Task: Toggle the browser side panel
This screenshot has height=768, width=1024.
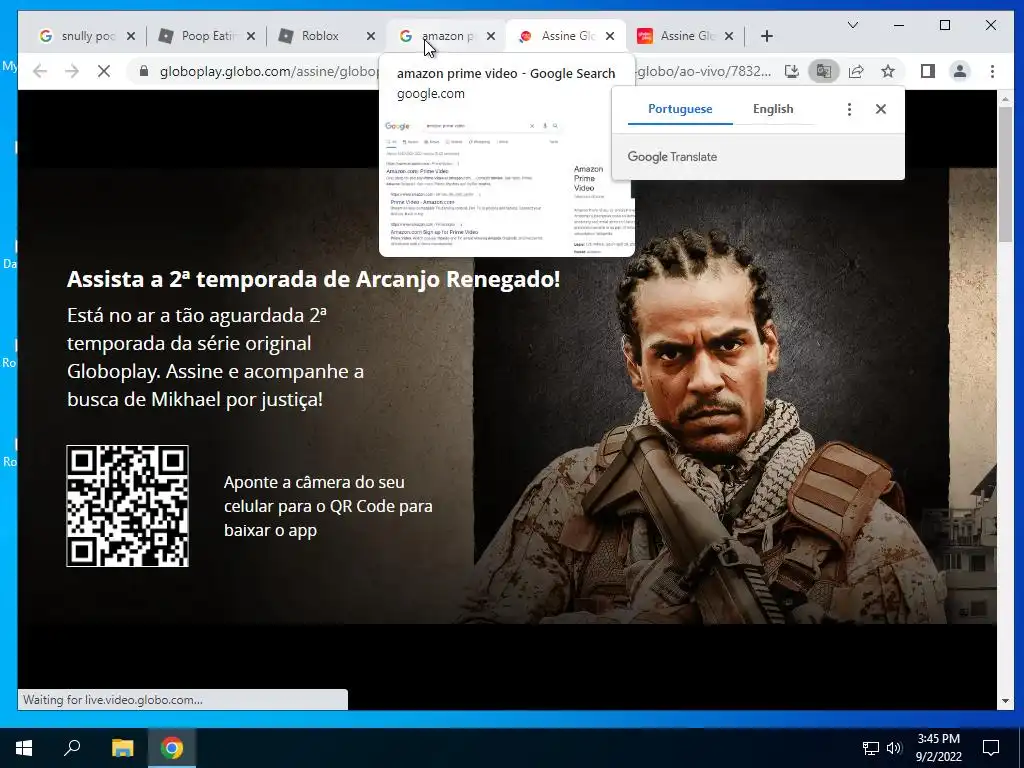Action: [928, 71]
